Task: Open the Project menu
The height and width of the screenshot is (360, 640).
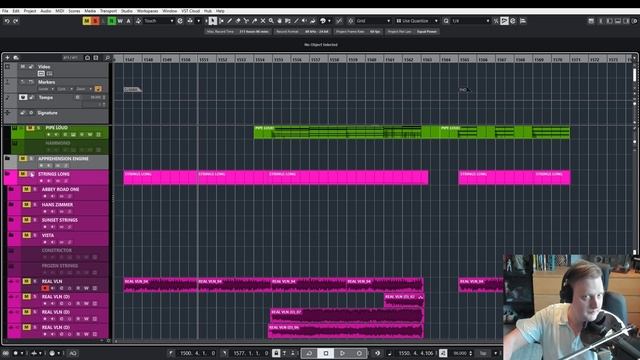Action: coord(30,11)
